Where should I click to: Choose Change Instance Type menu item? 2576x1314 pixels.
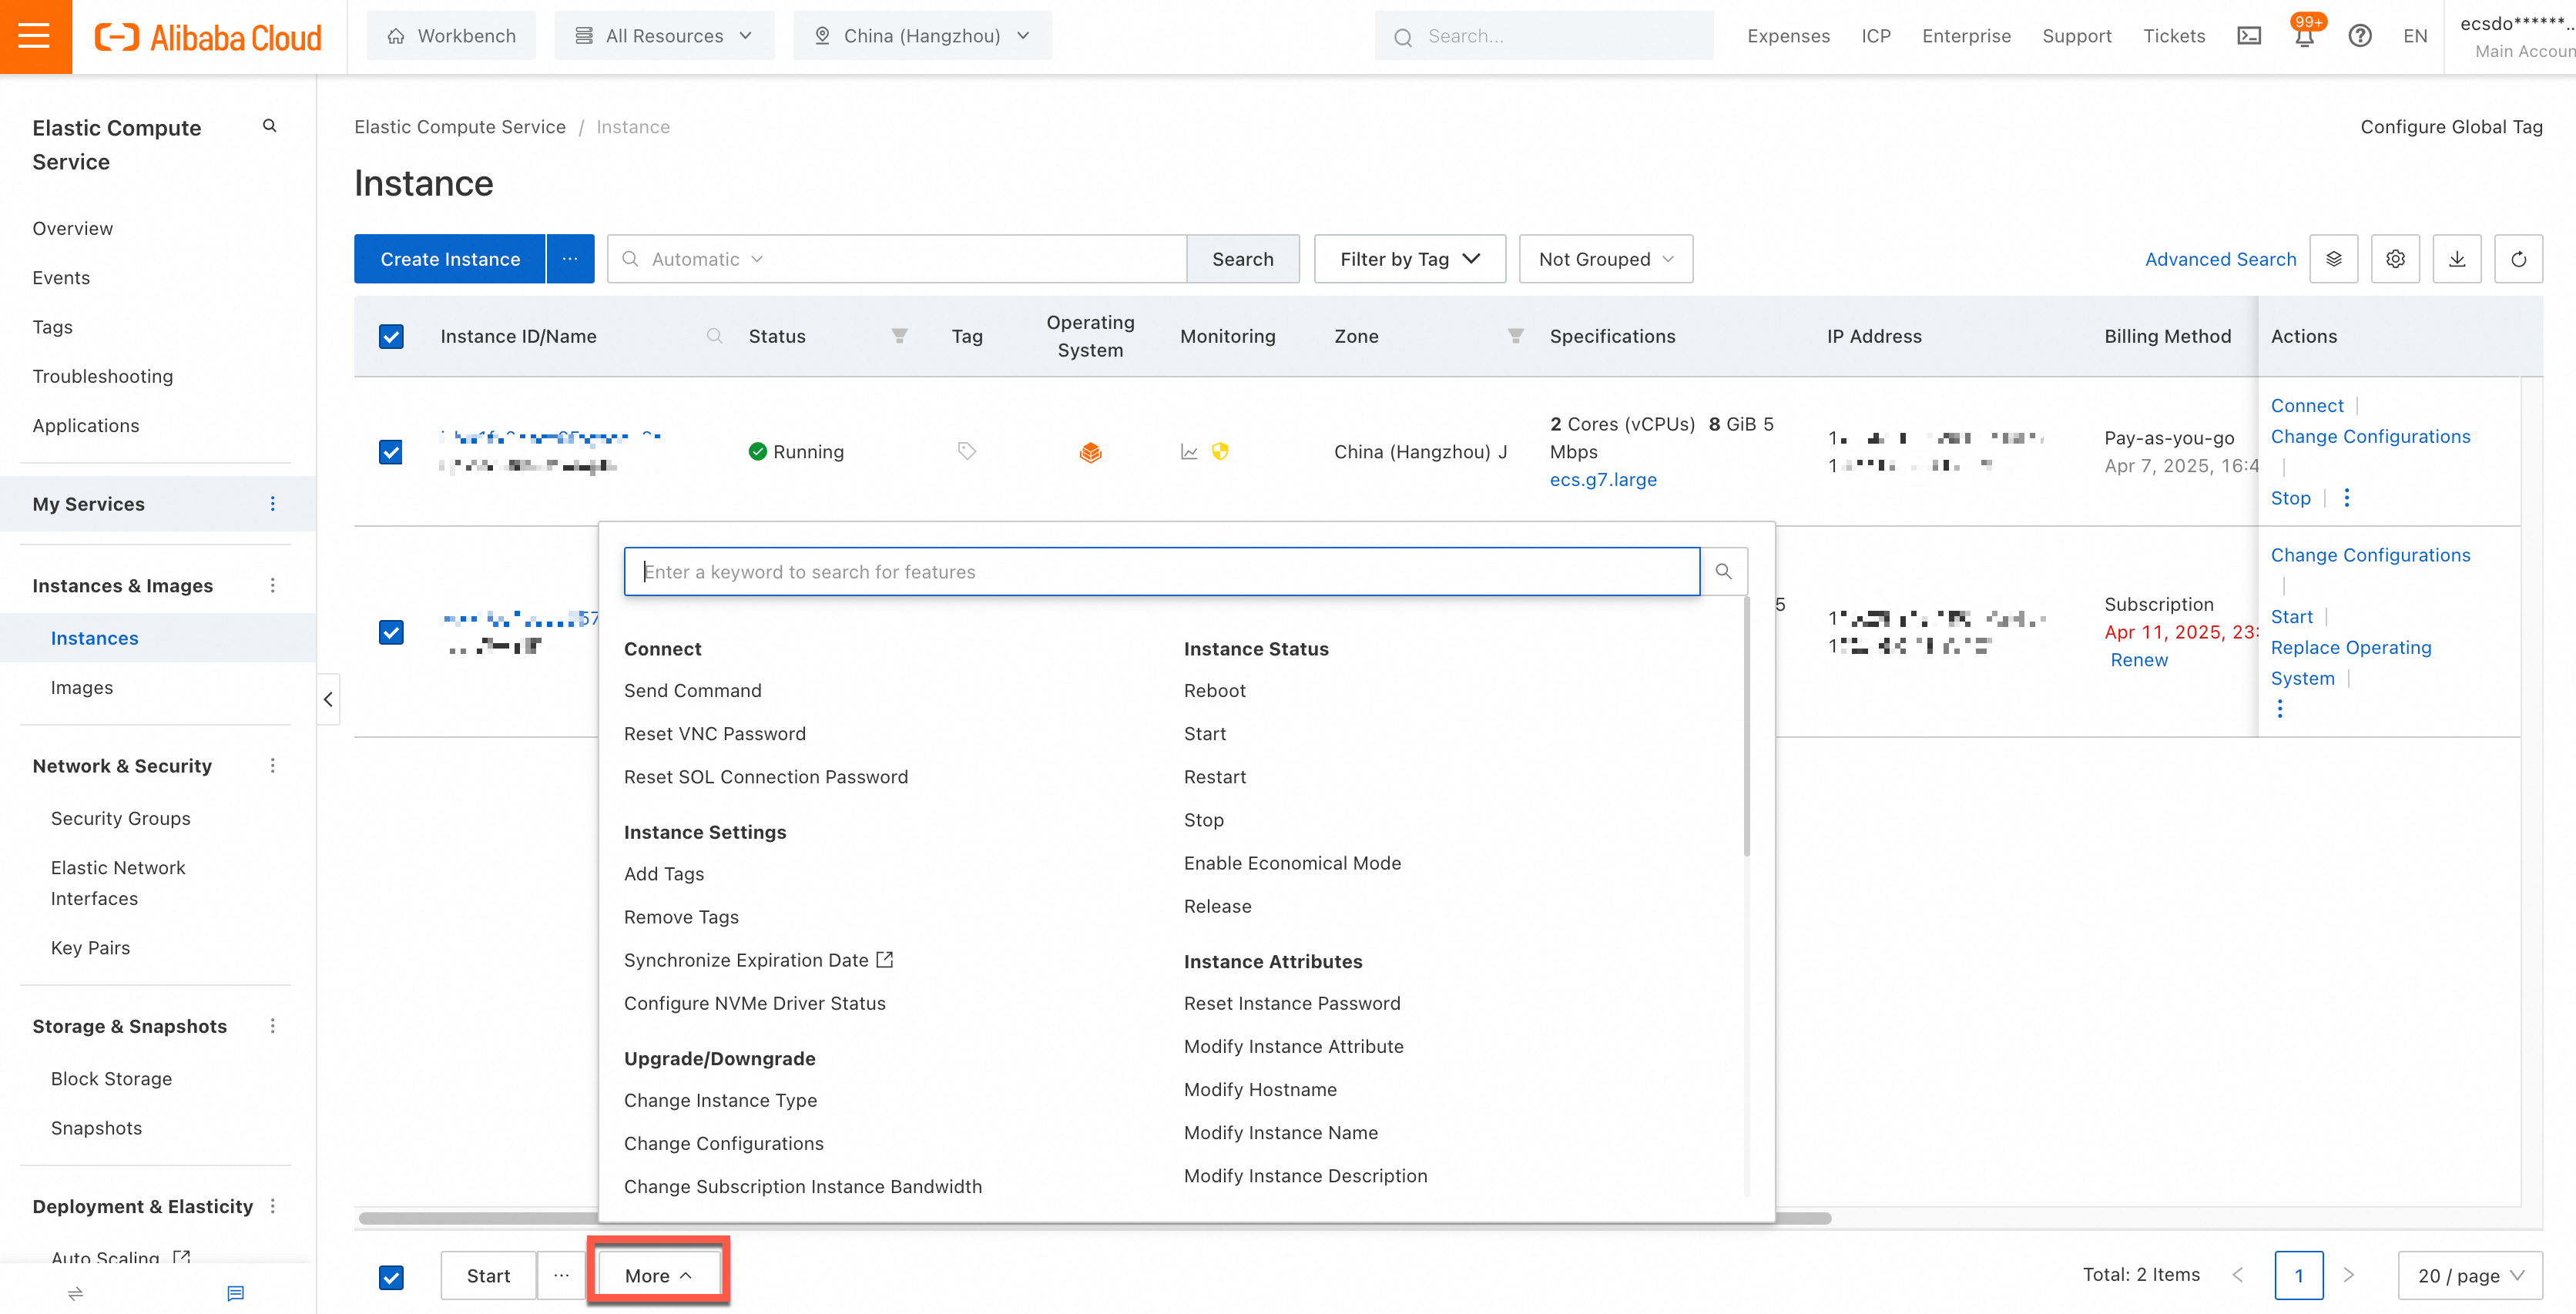720,1100
